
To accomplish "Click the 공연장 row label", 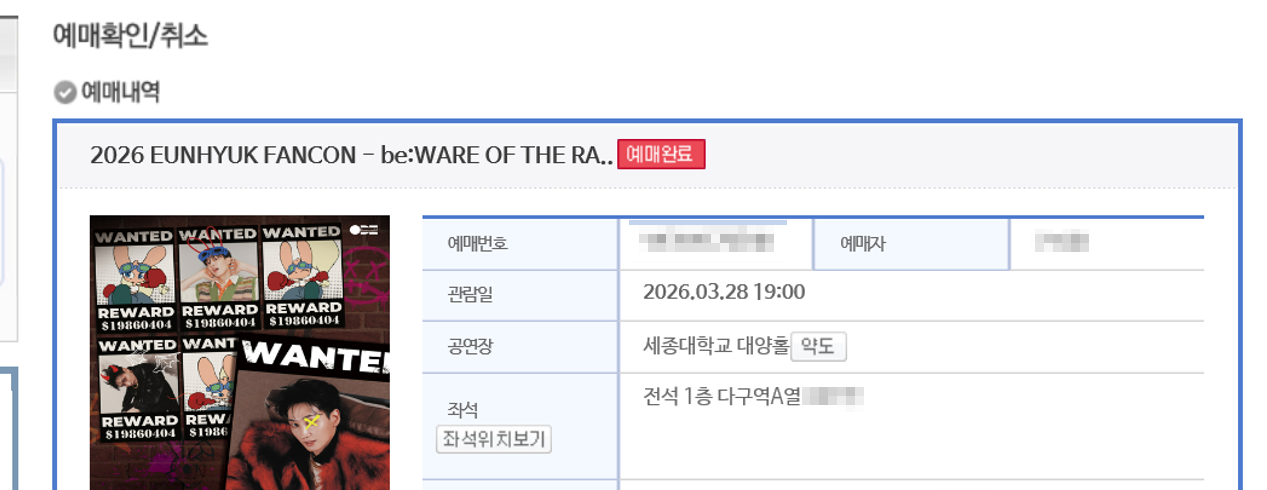I will [x=470, y=347].
